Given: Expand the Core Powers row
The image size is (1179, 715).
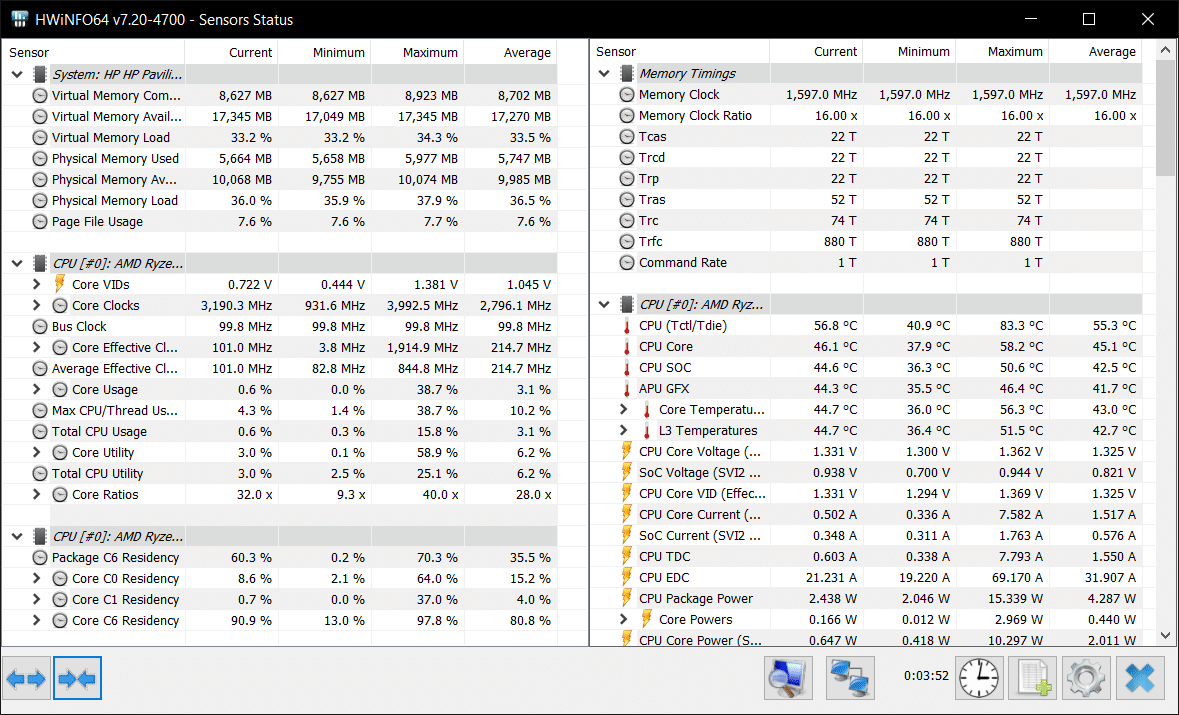Looking at the screenshot, I should coord(623,619).
